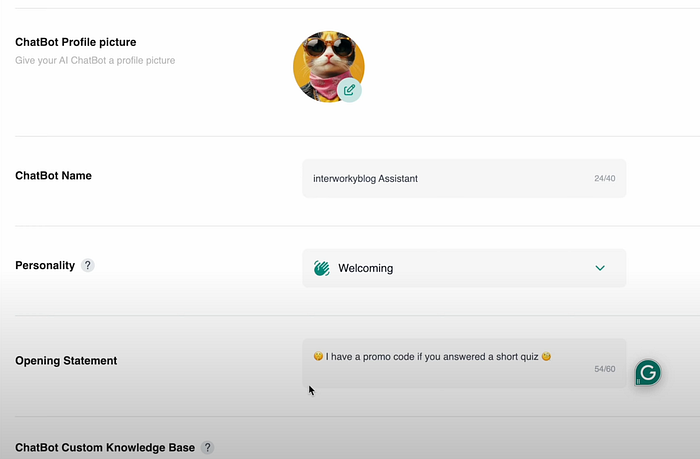Click the 24/40 character counter
This screenshot has width=700, height=459.
pyautogui.click(x=604, y=178)
